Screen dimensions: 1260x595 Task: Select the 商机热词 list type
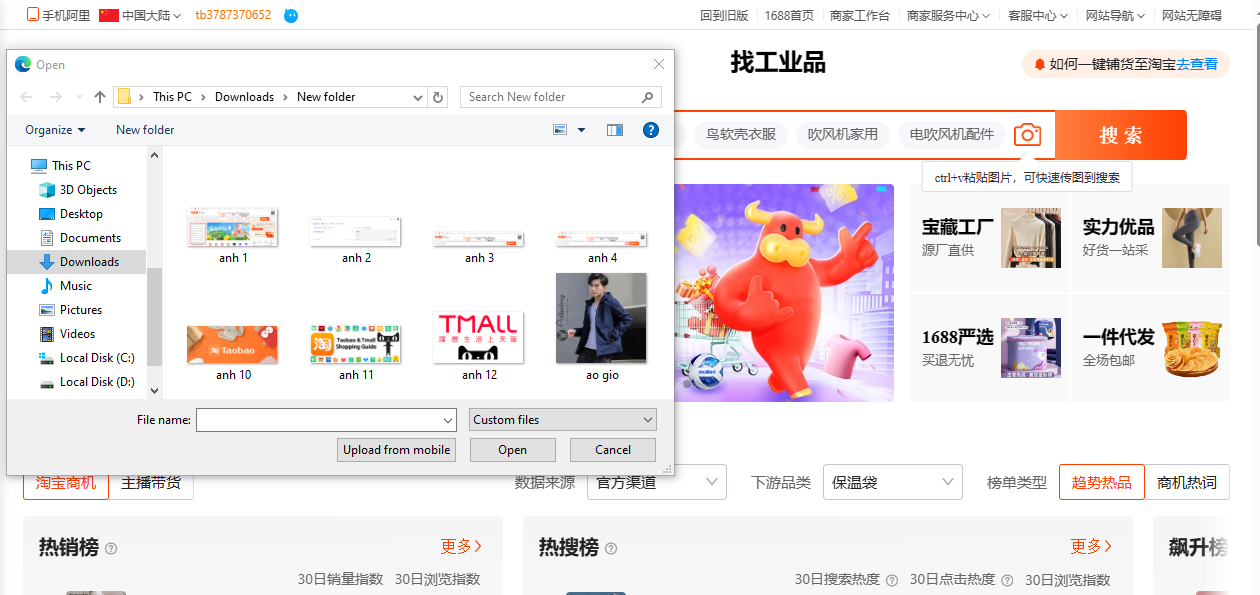tap(1187, 482)
